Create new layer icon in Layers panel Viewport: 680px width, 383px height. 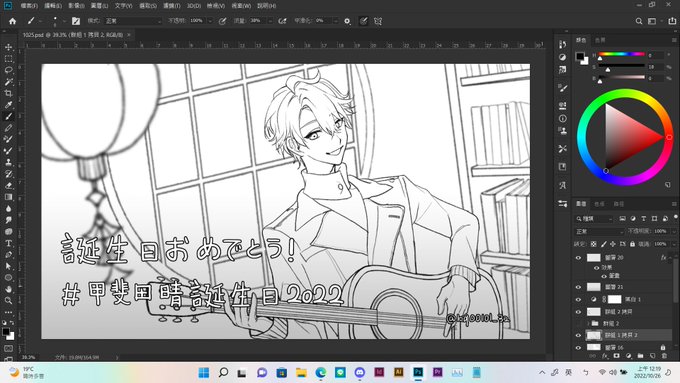tap(653, 356)
